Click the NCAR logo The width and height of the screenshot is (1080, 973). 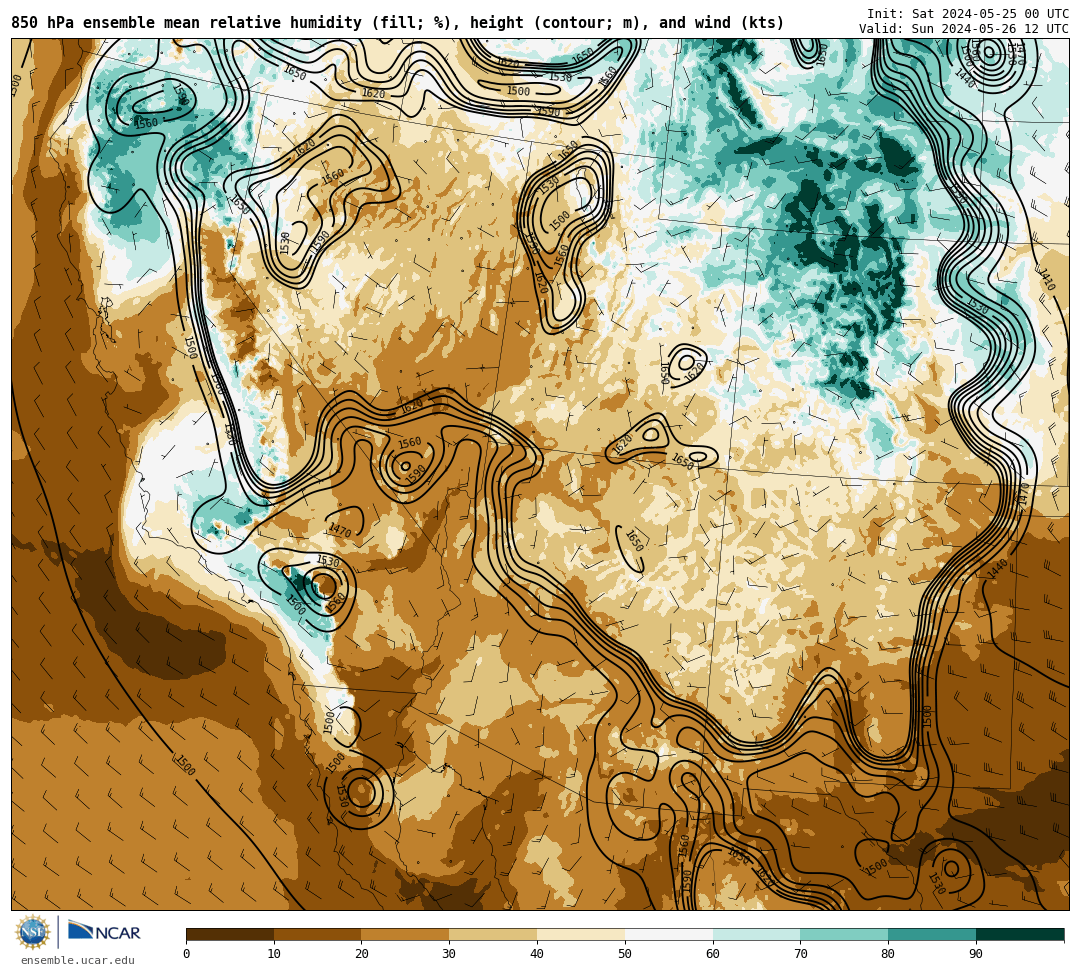point(104,932)
